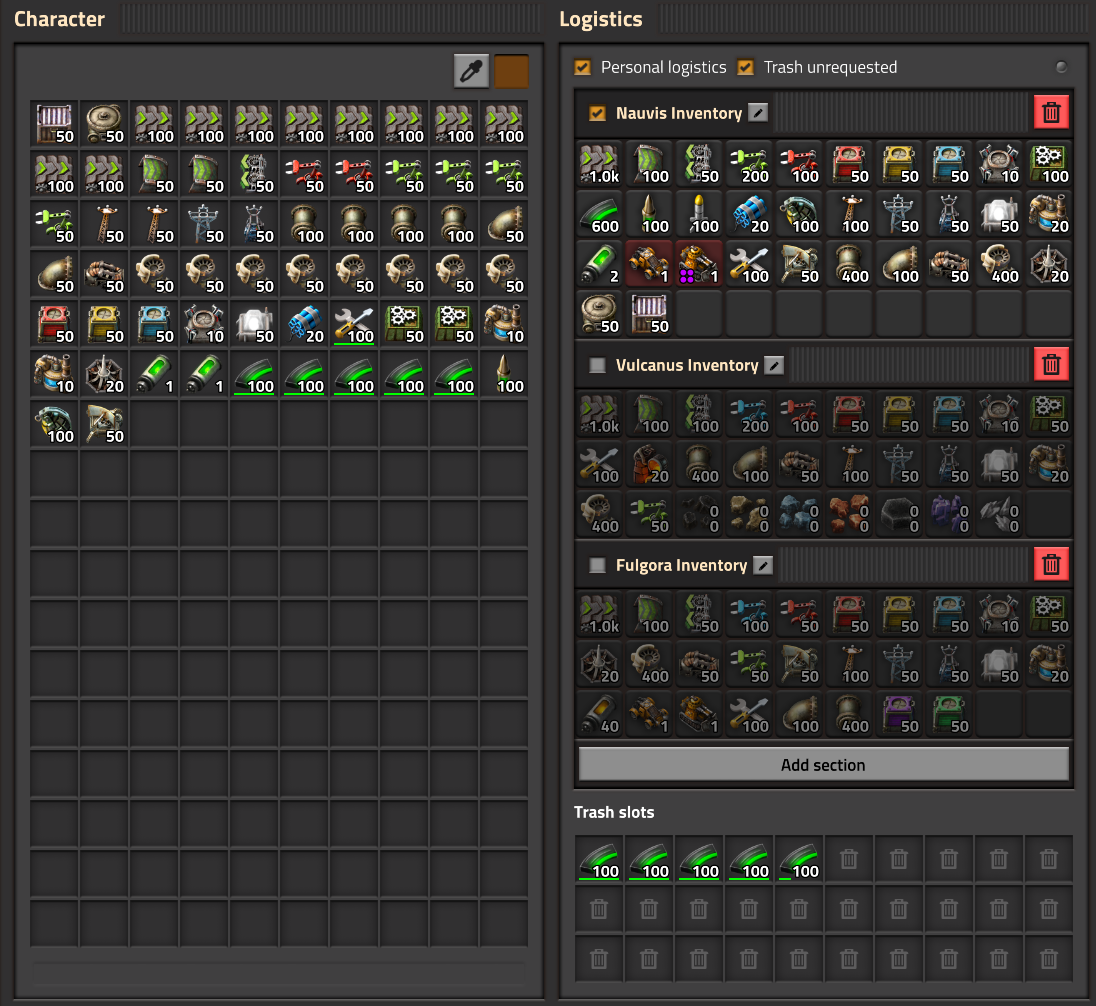Select the Nauvis lamp request of 50
The height and width of the screenshot is (1006, 1096).
pyautogui.click(x=1000, y=215)
